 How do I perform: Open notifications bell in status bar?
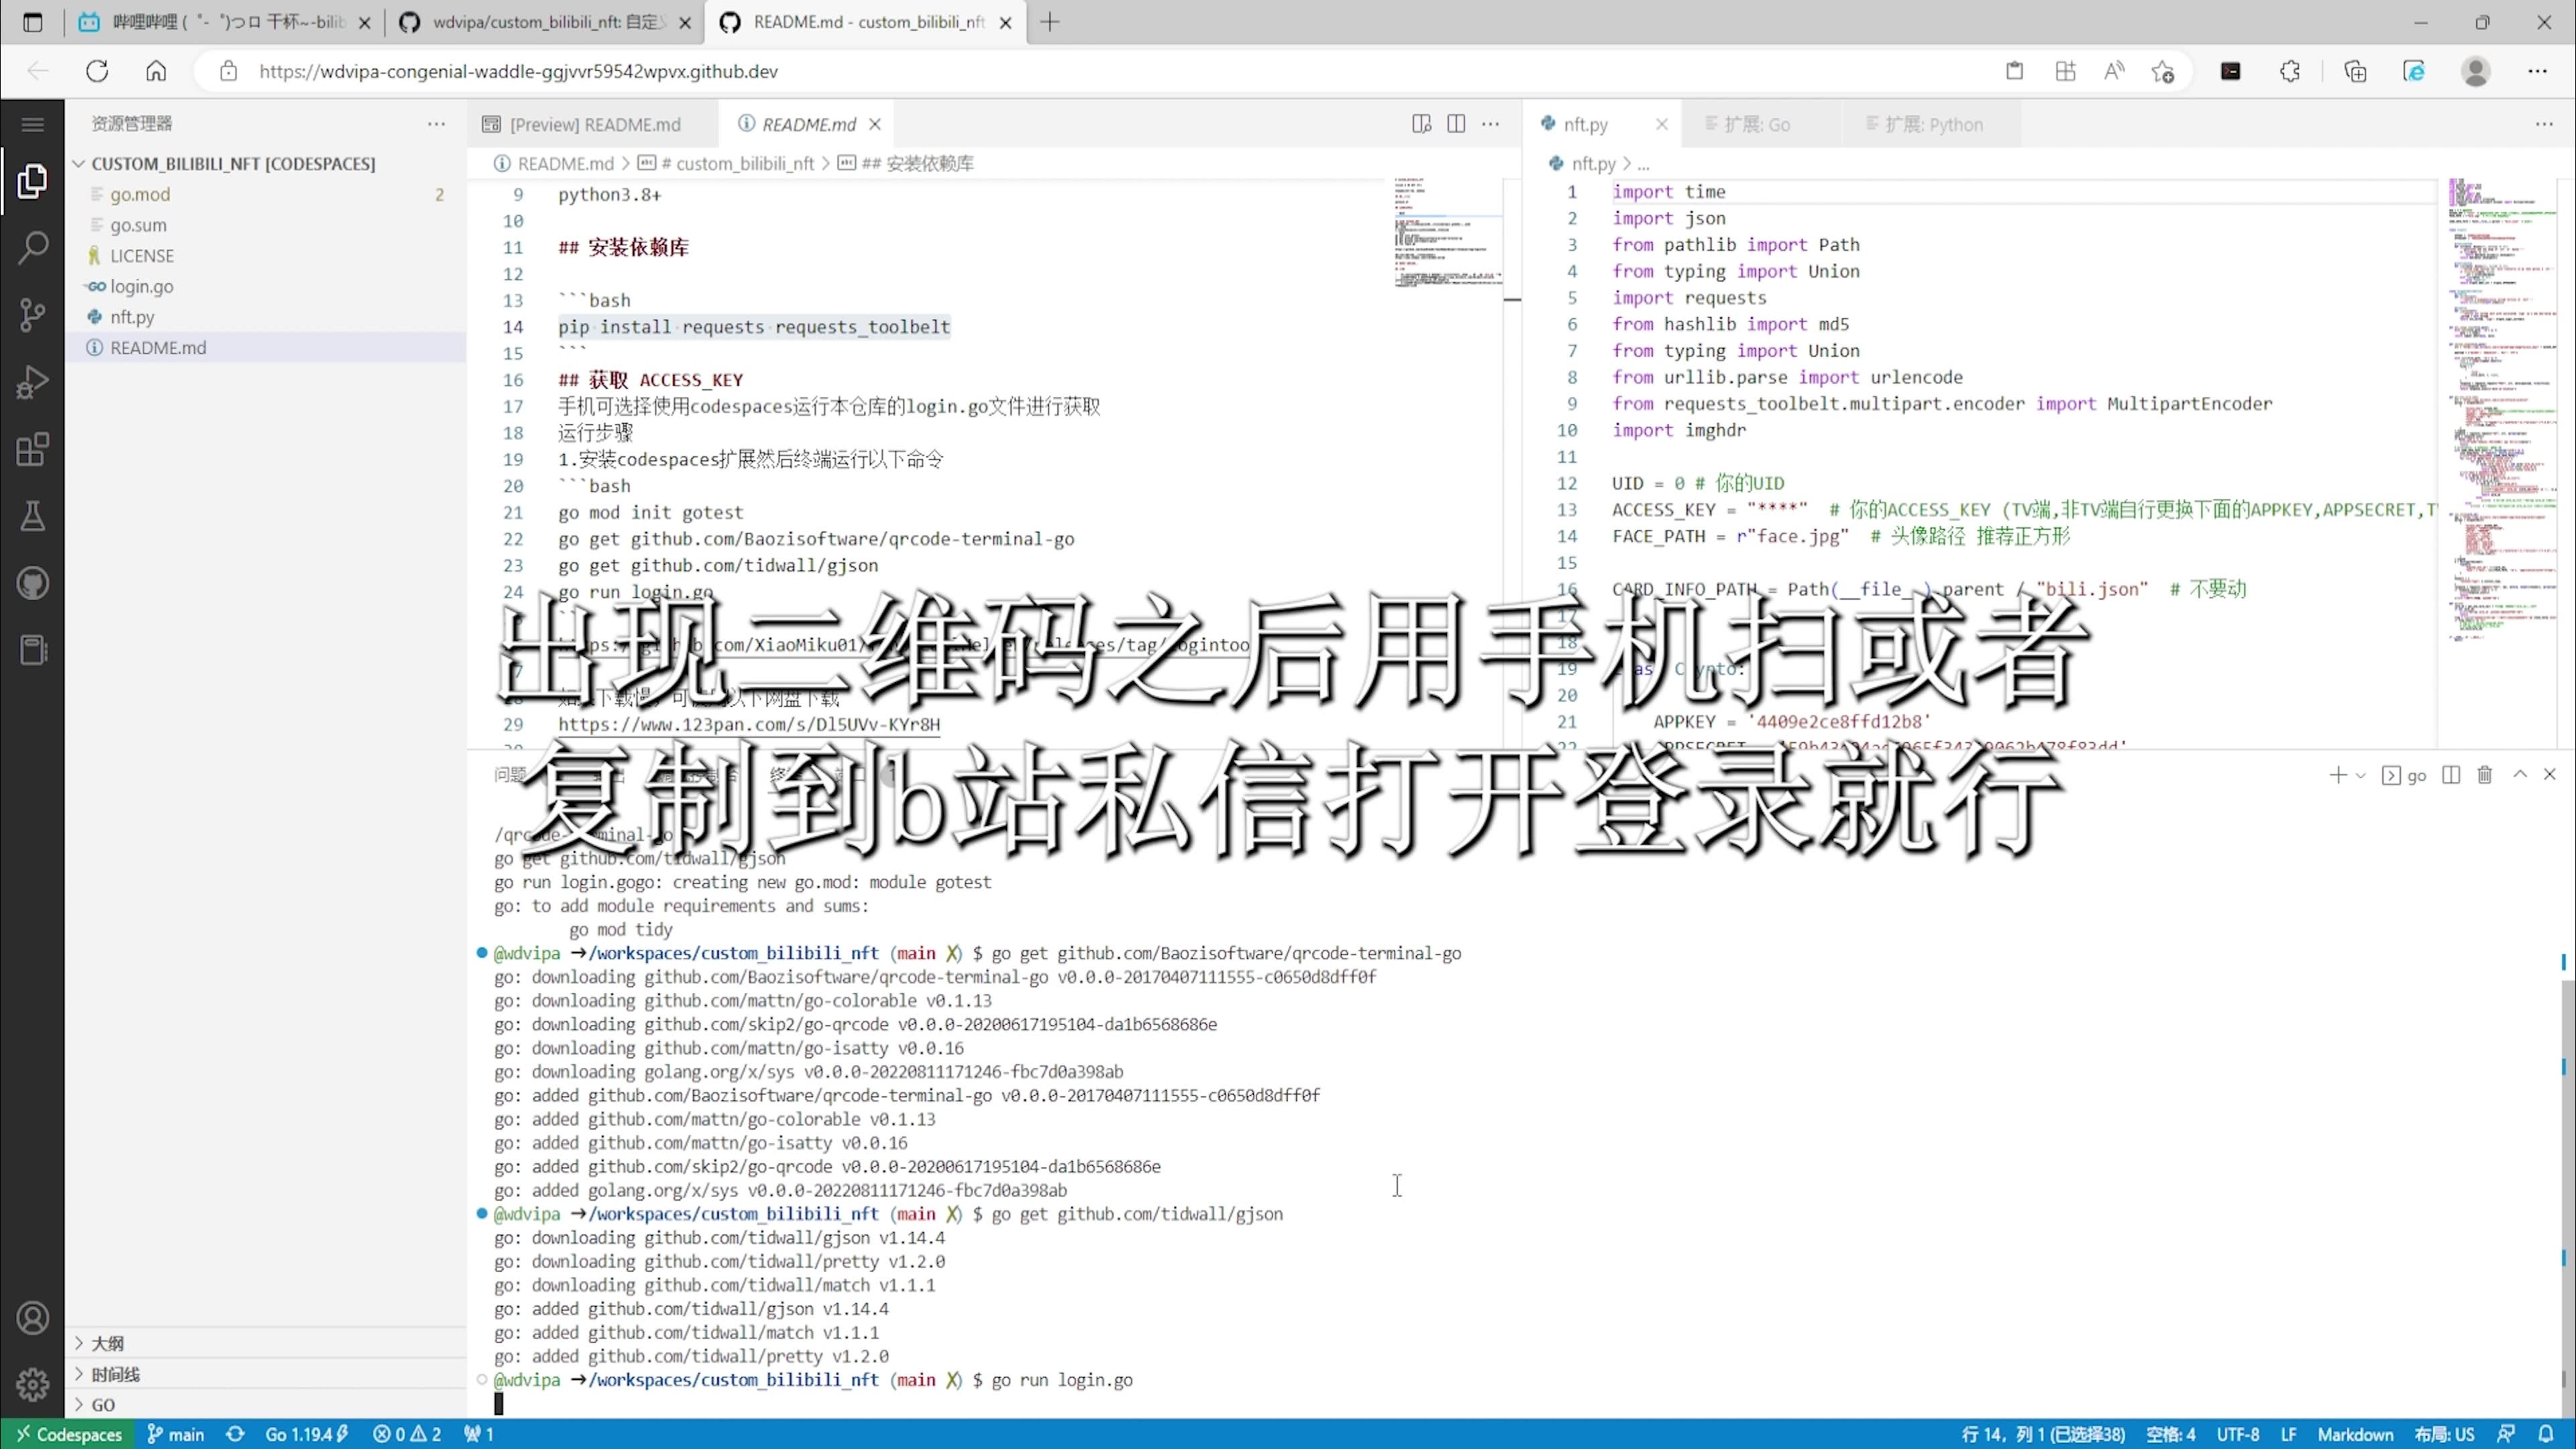(2546, 1434)
